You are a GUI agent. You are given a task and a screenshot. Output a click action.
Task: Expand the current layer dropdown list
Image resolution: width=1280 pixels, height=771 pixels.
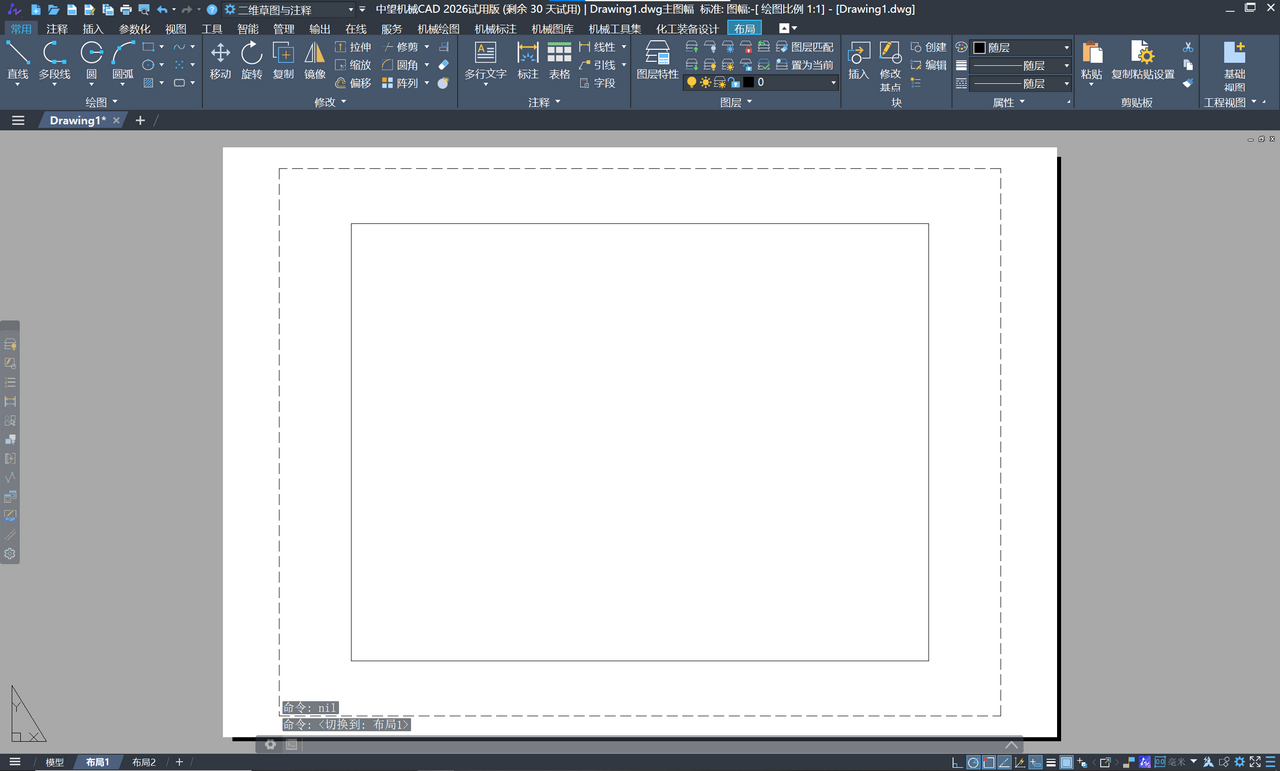[x=833, y=83]
